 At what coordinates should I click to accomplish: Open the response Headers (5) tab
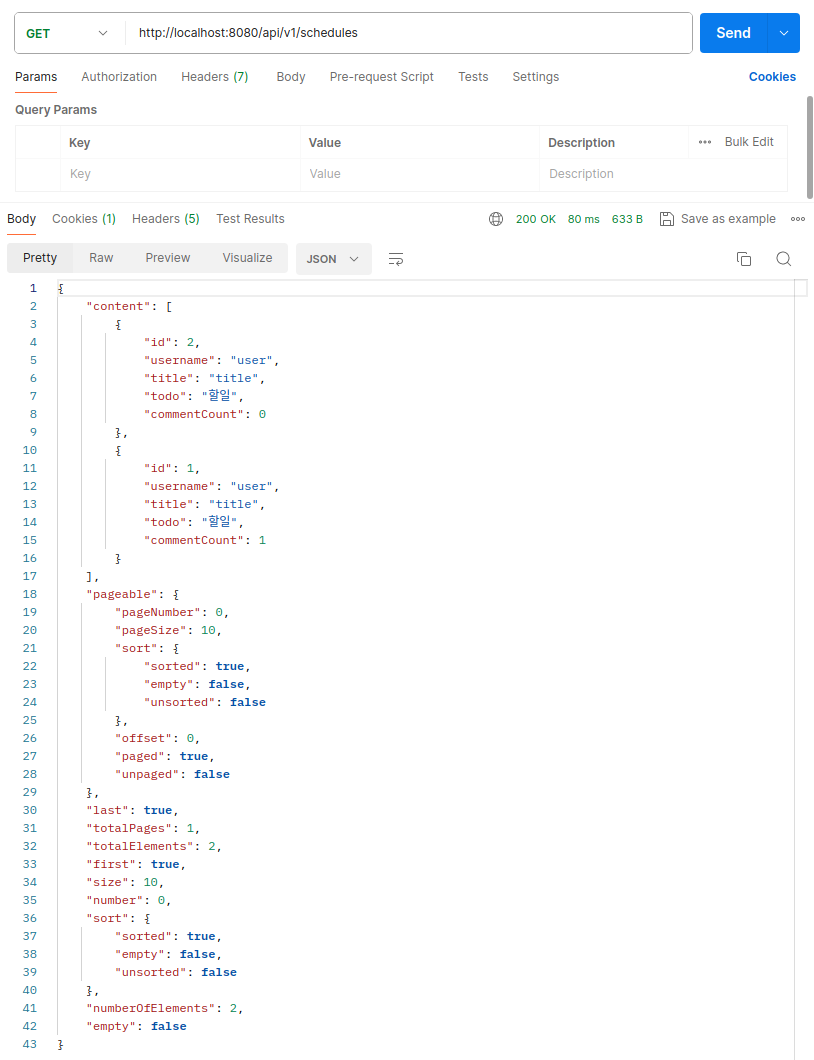coord(166,219)
